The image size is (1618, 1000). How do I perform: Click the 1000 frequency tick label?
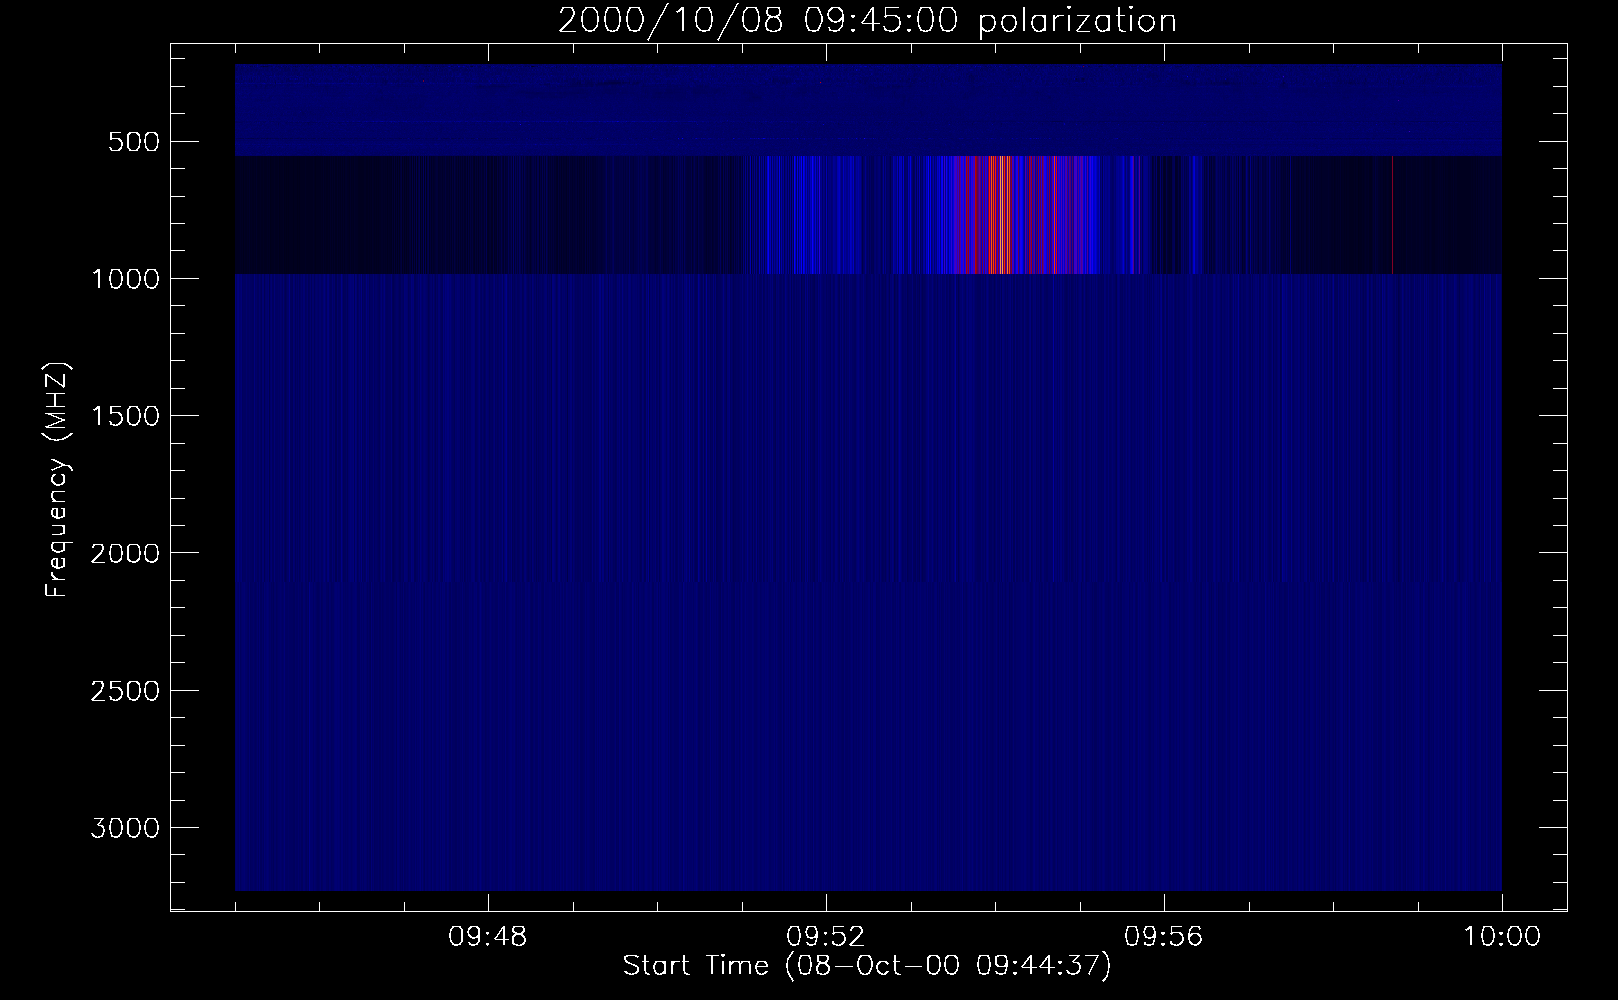click(125, 279)
